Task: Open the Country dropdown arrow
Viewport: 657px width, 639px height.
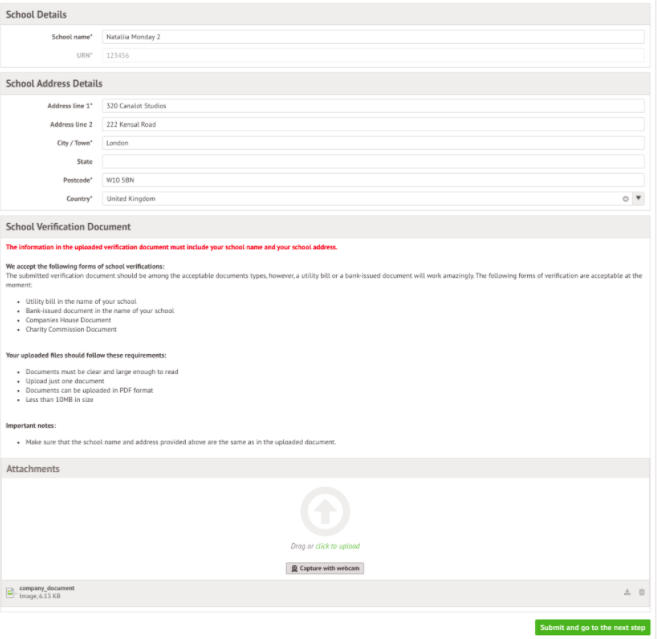Action: pos(638,198)
